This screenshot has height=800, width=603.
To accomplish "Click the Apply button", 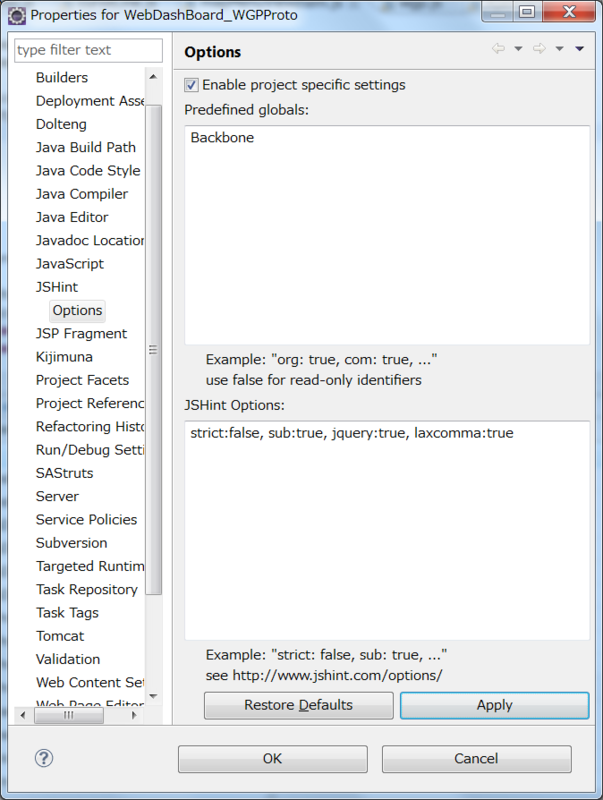I will pyautogui.click(x=494, y=705).
